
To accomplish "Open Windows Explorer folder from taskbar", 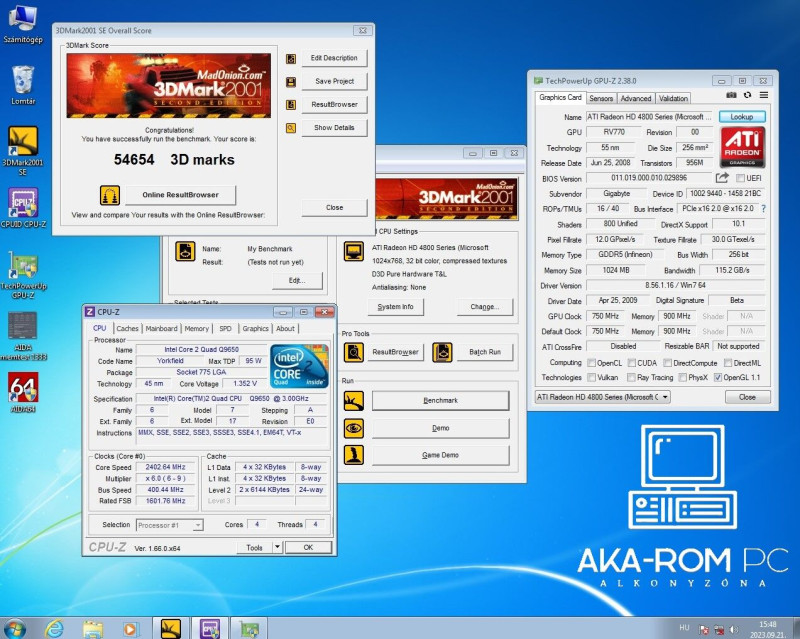I will point(92,629).
